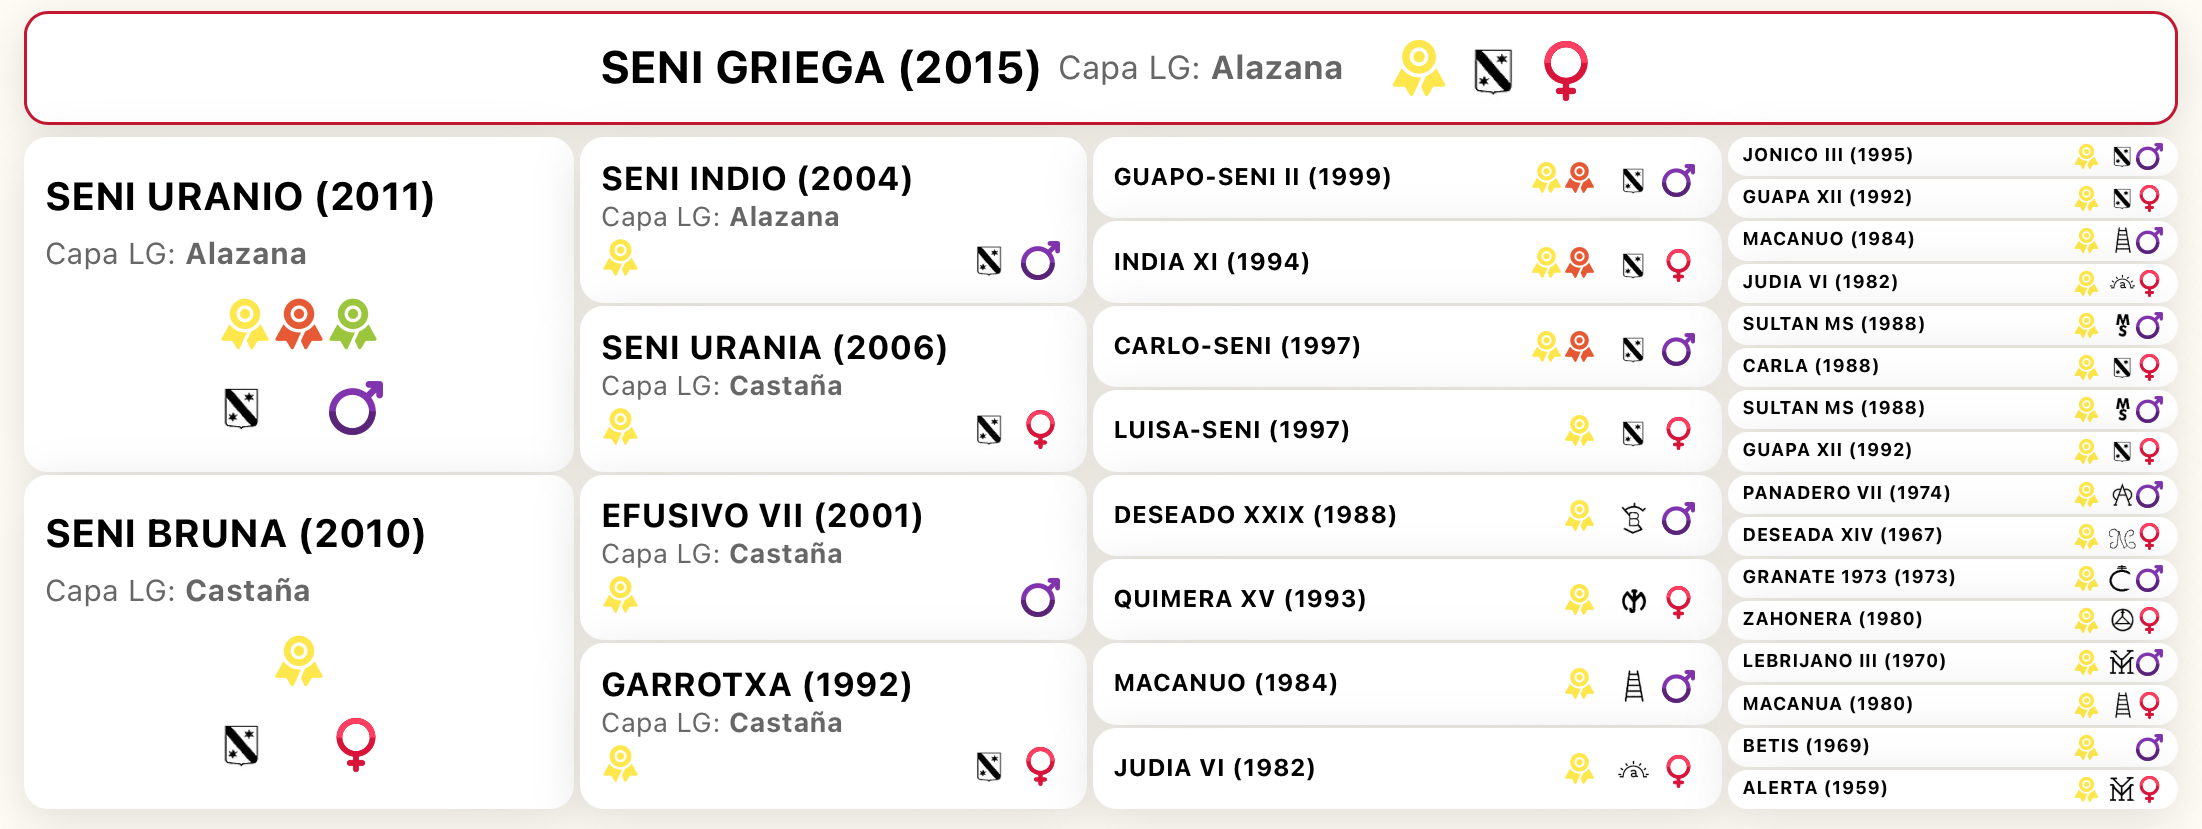Viewport: 2202px width, 829px height.
Task: Open the EFUSIVO VII (2001) ancestor
Action: pos(833,557)
